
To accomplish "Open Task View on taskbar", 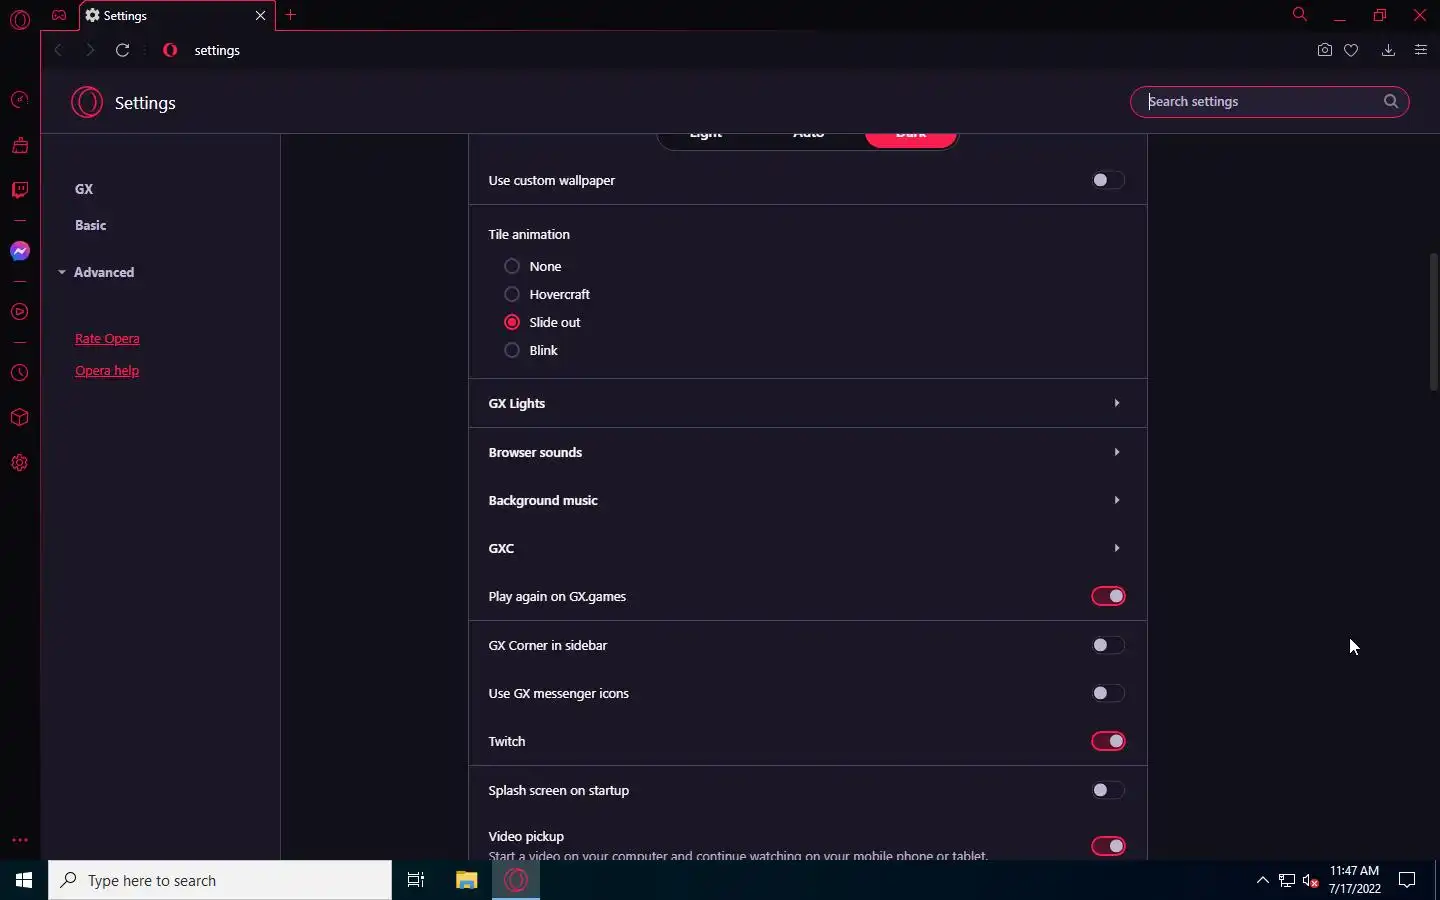I will [416, 880].
